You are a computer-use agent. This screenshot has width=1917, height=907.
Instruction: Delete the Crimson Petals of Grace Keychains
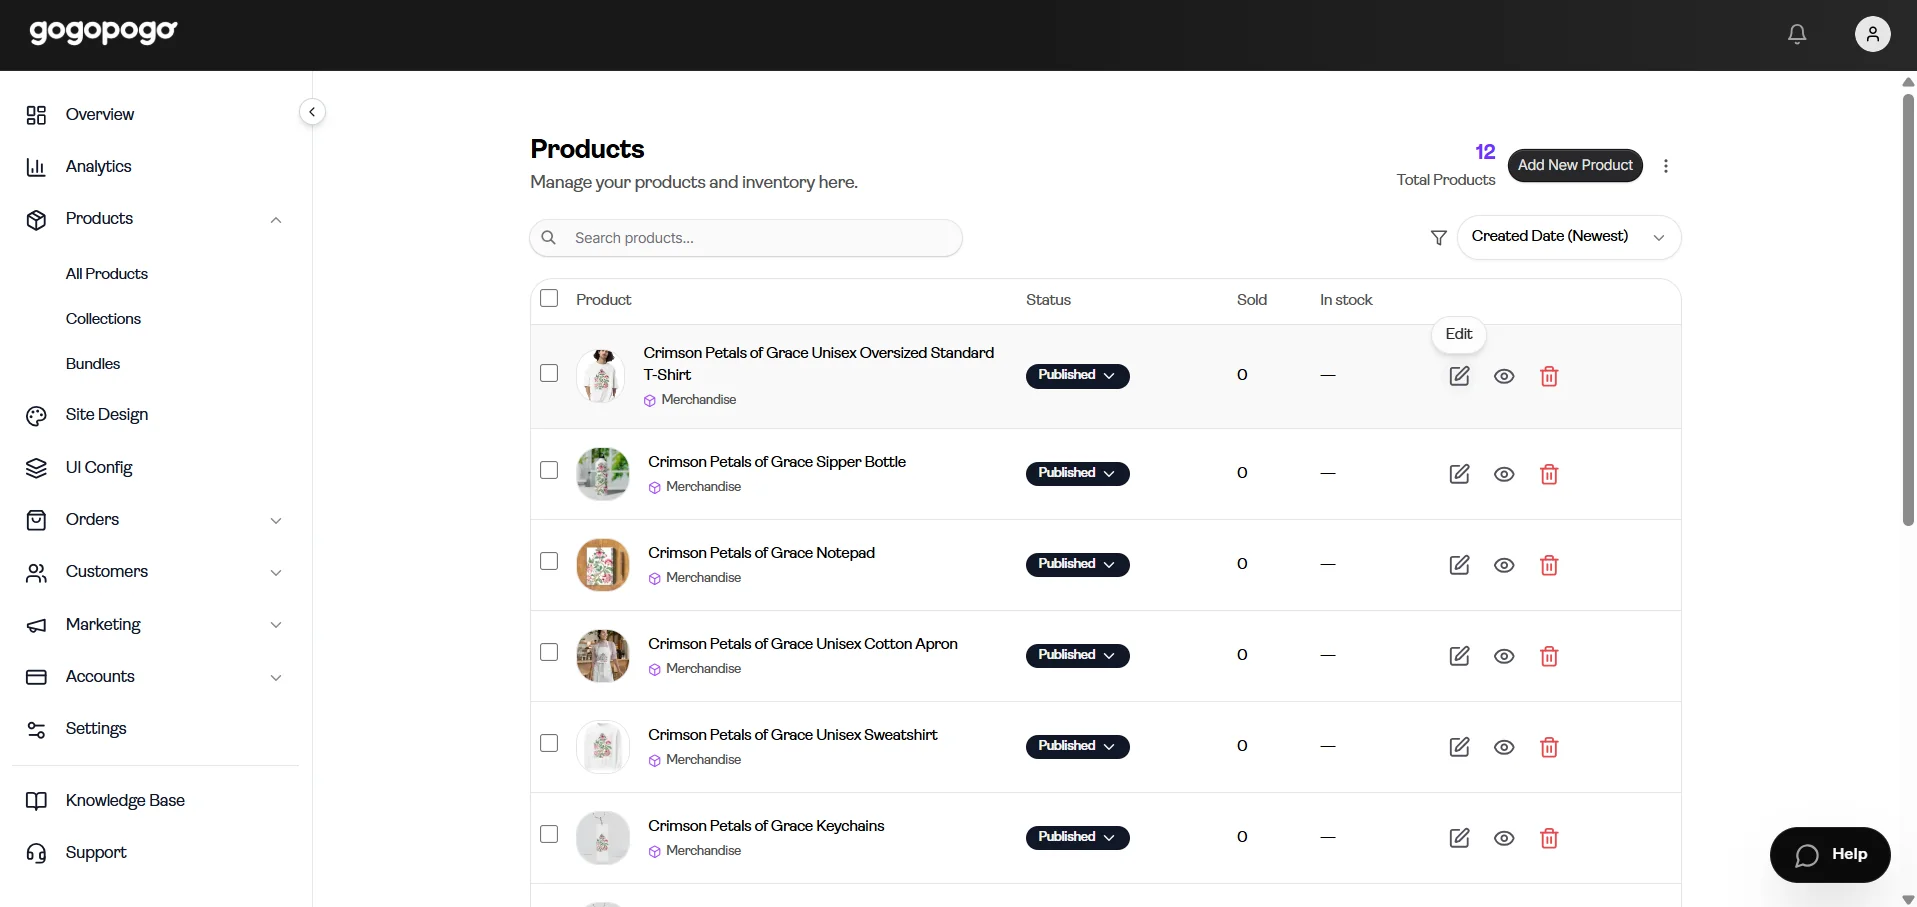click(1549, 838)
